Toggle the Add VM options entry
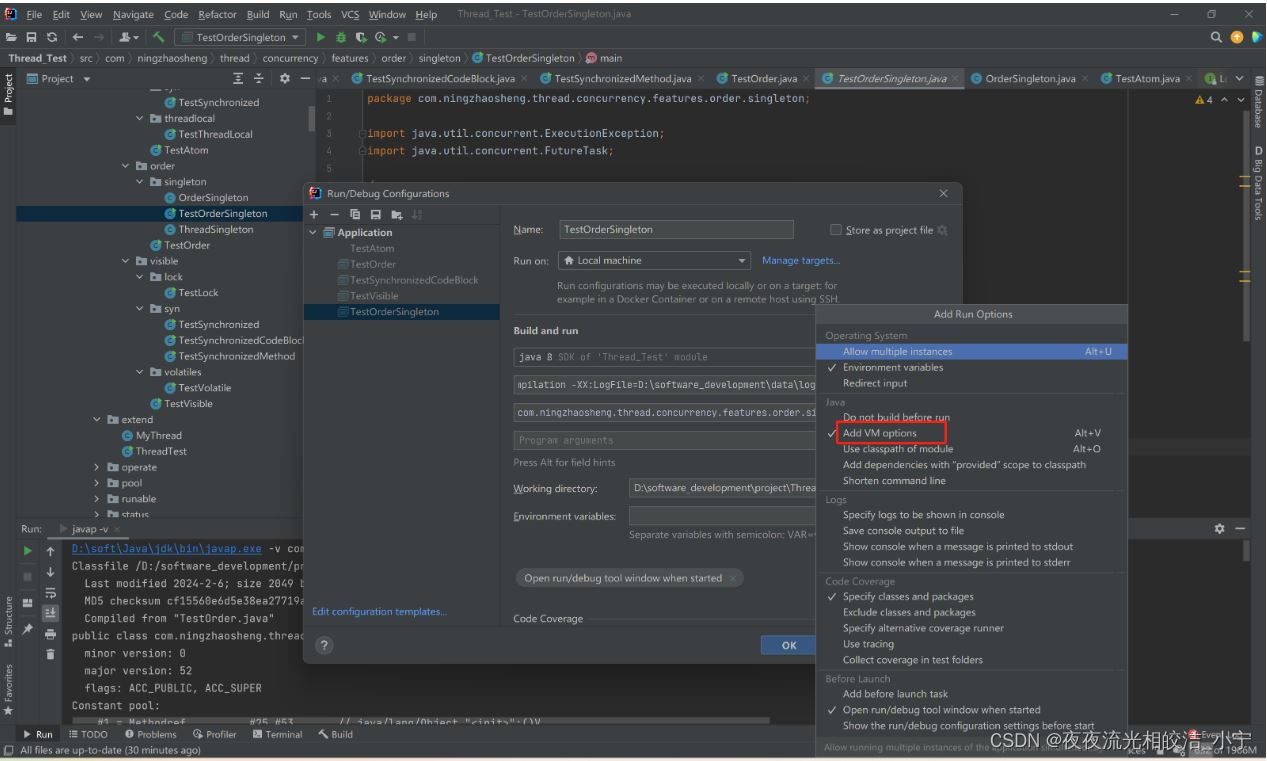The image size is (1267, 761). pos(879,433)
